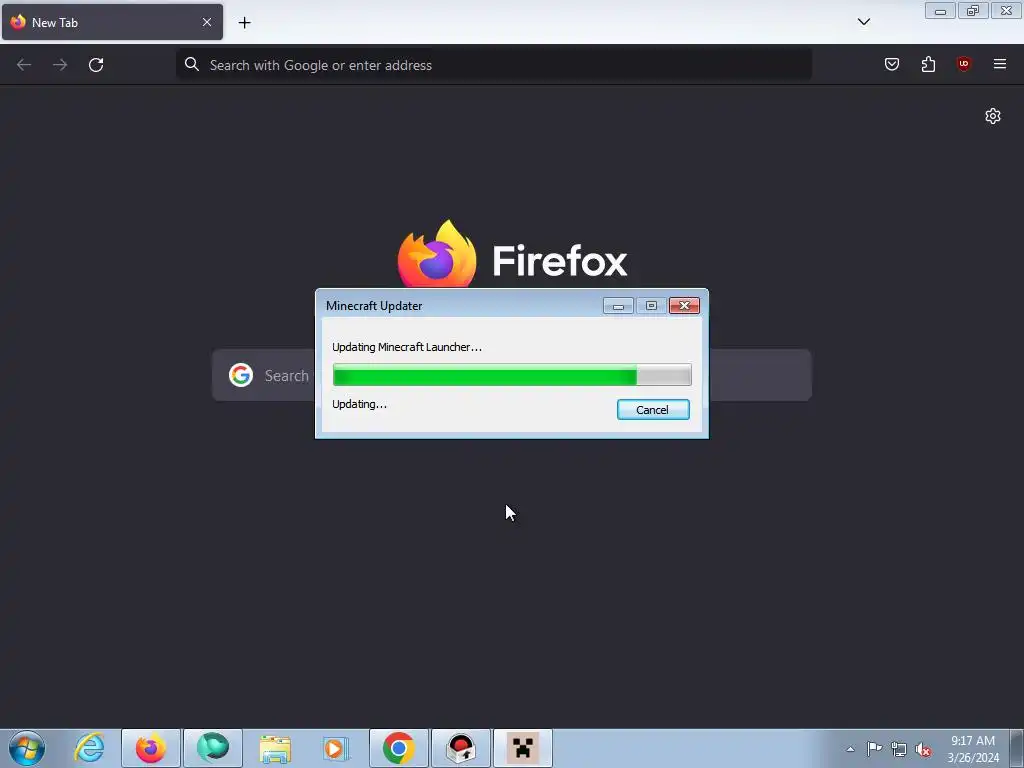Open the teal globe browser on taskbar
The width and height of the screenshot is (1024, 768).
(x=213, y=748)
